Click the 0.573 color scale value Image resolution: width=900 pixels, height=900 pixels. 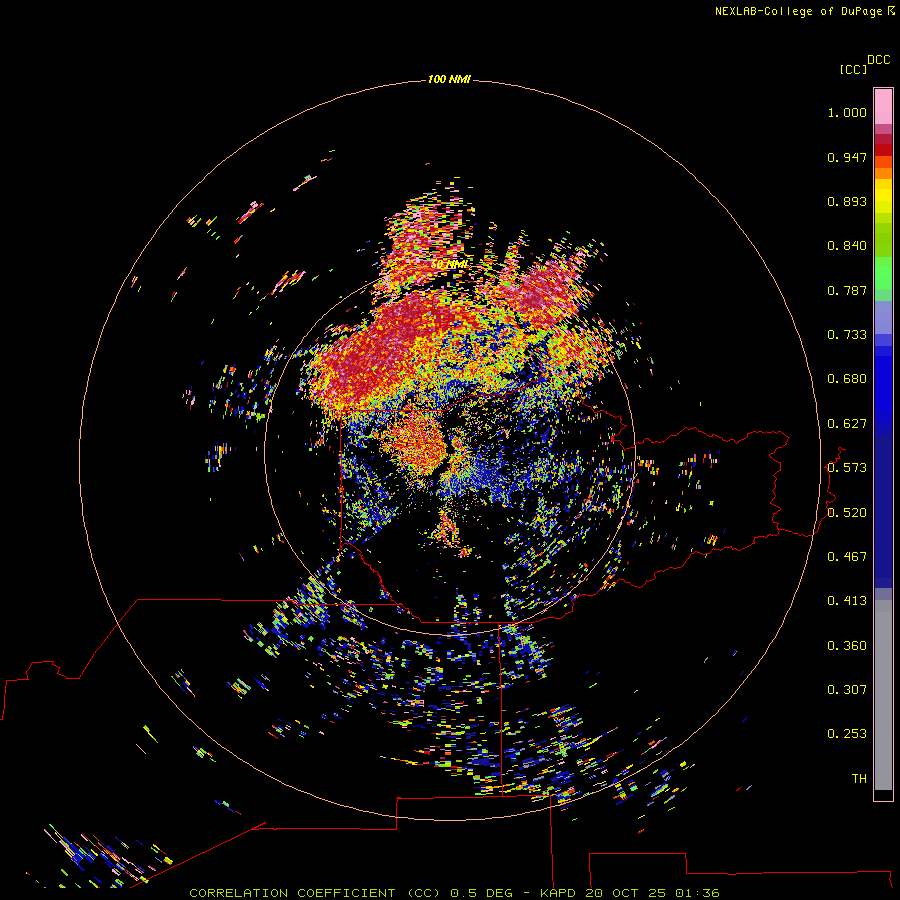[847, 468]
